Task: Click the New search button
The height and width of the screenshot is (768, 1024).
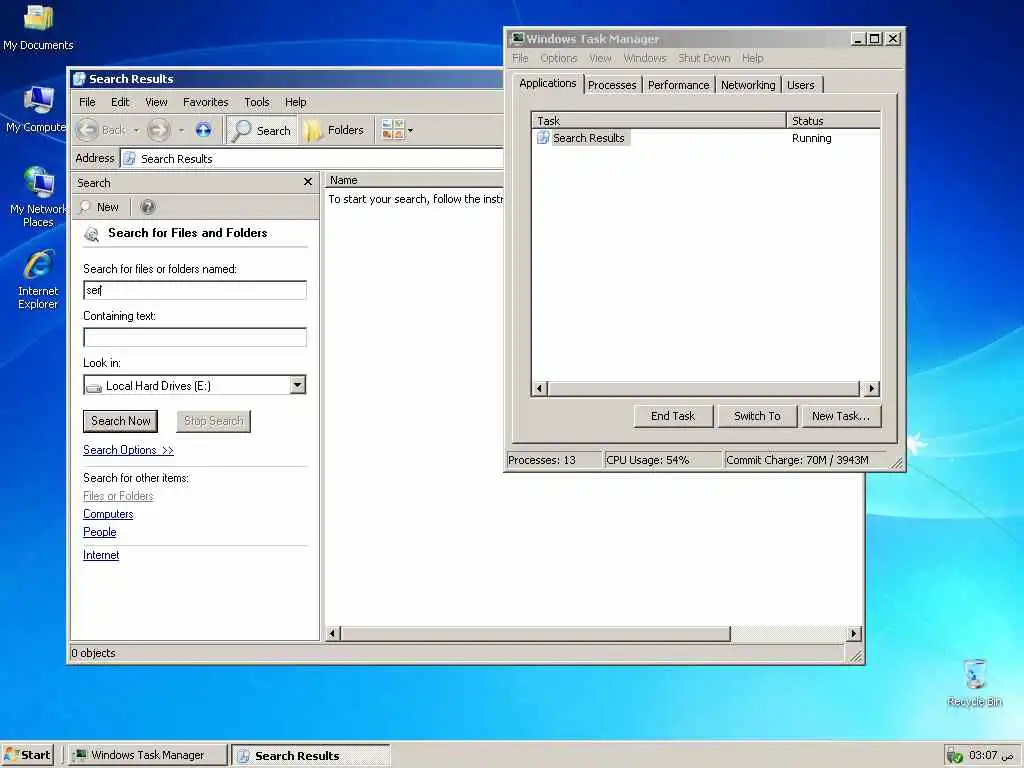Action: tap(99, 207)
